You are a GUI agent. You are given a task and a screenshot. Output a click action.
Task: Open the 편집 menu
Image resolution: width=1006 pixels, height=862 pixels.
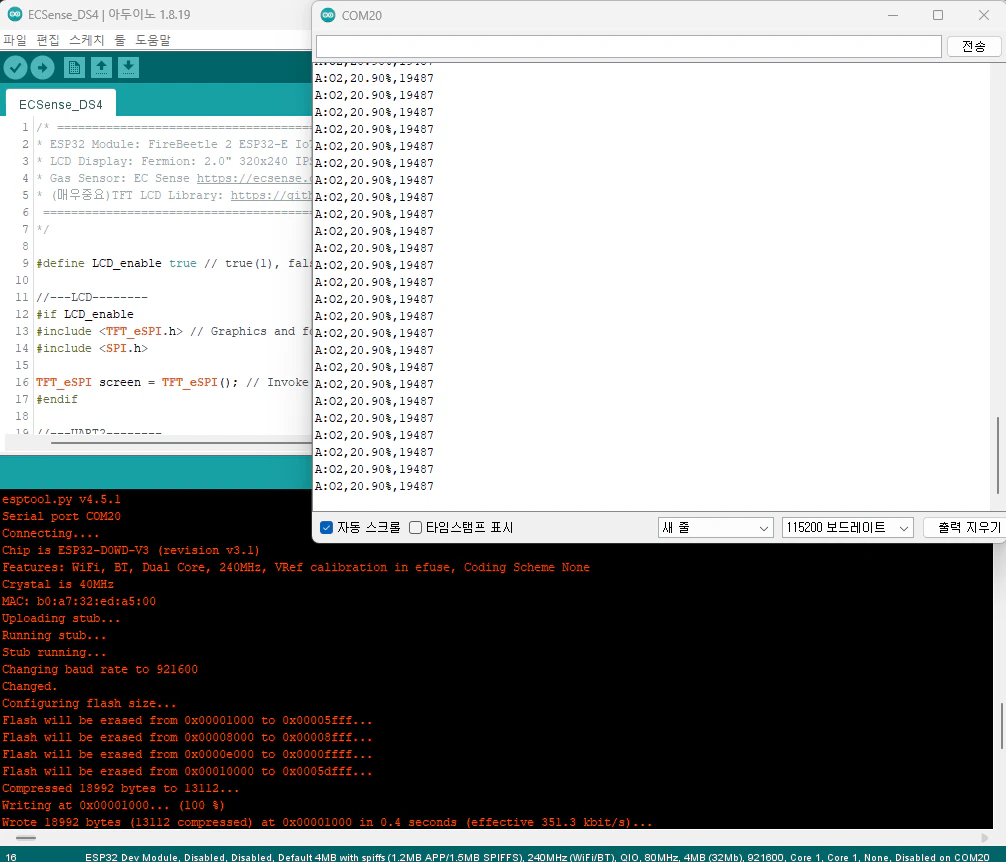pyautogui.click(x=48, y=40)
